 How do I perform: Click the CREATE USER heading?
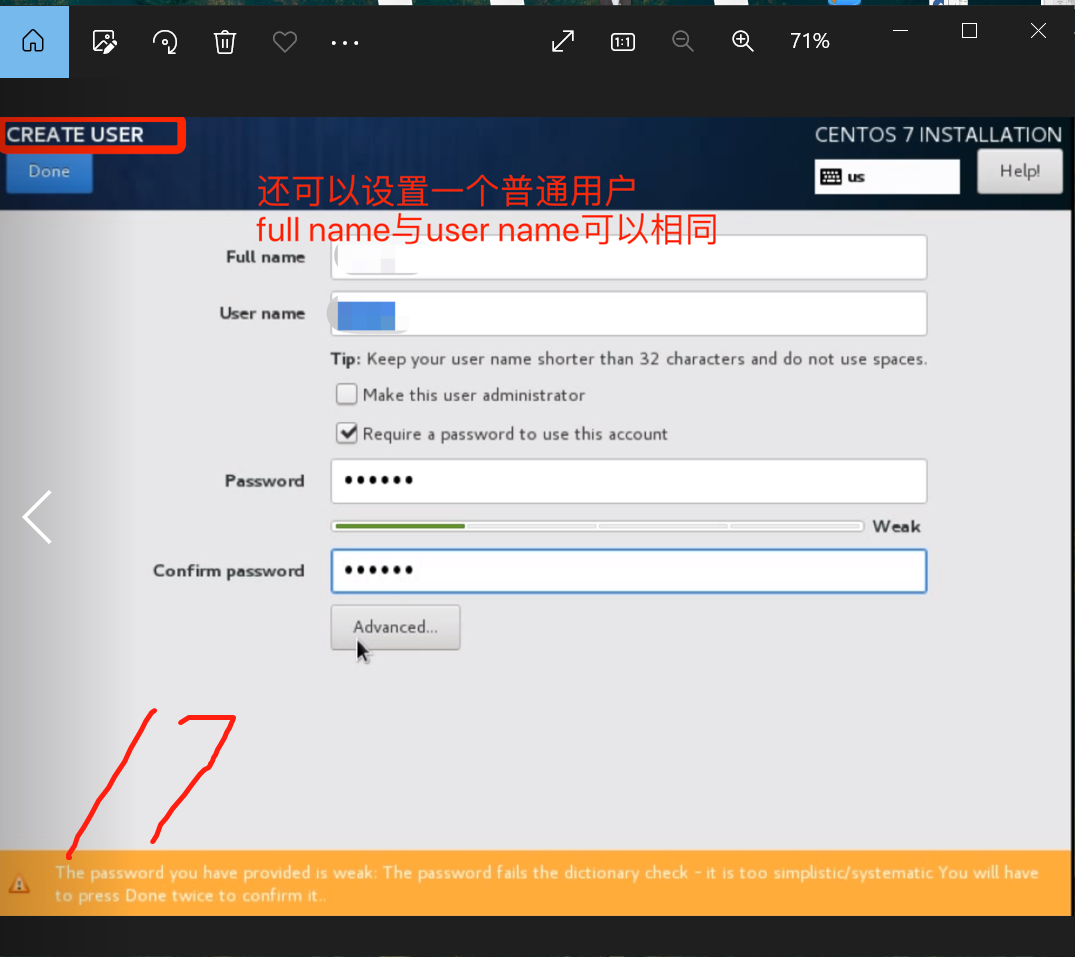point(75,134)
